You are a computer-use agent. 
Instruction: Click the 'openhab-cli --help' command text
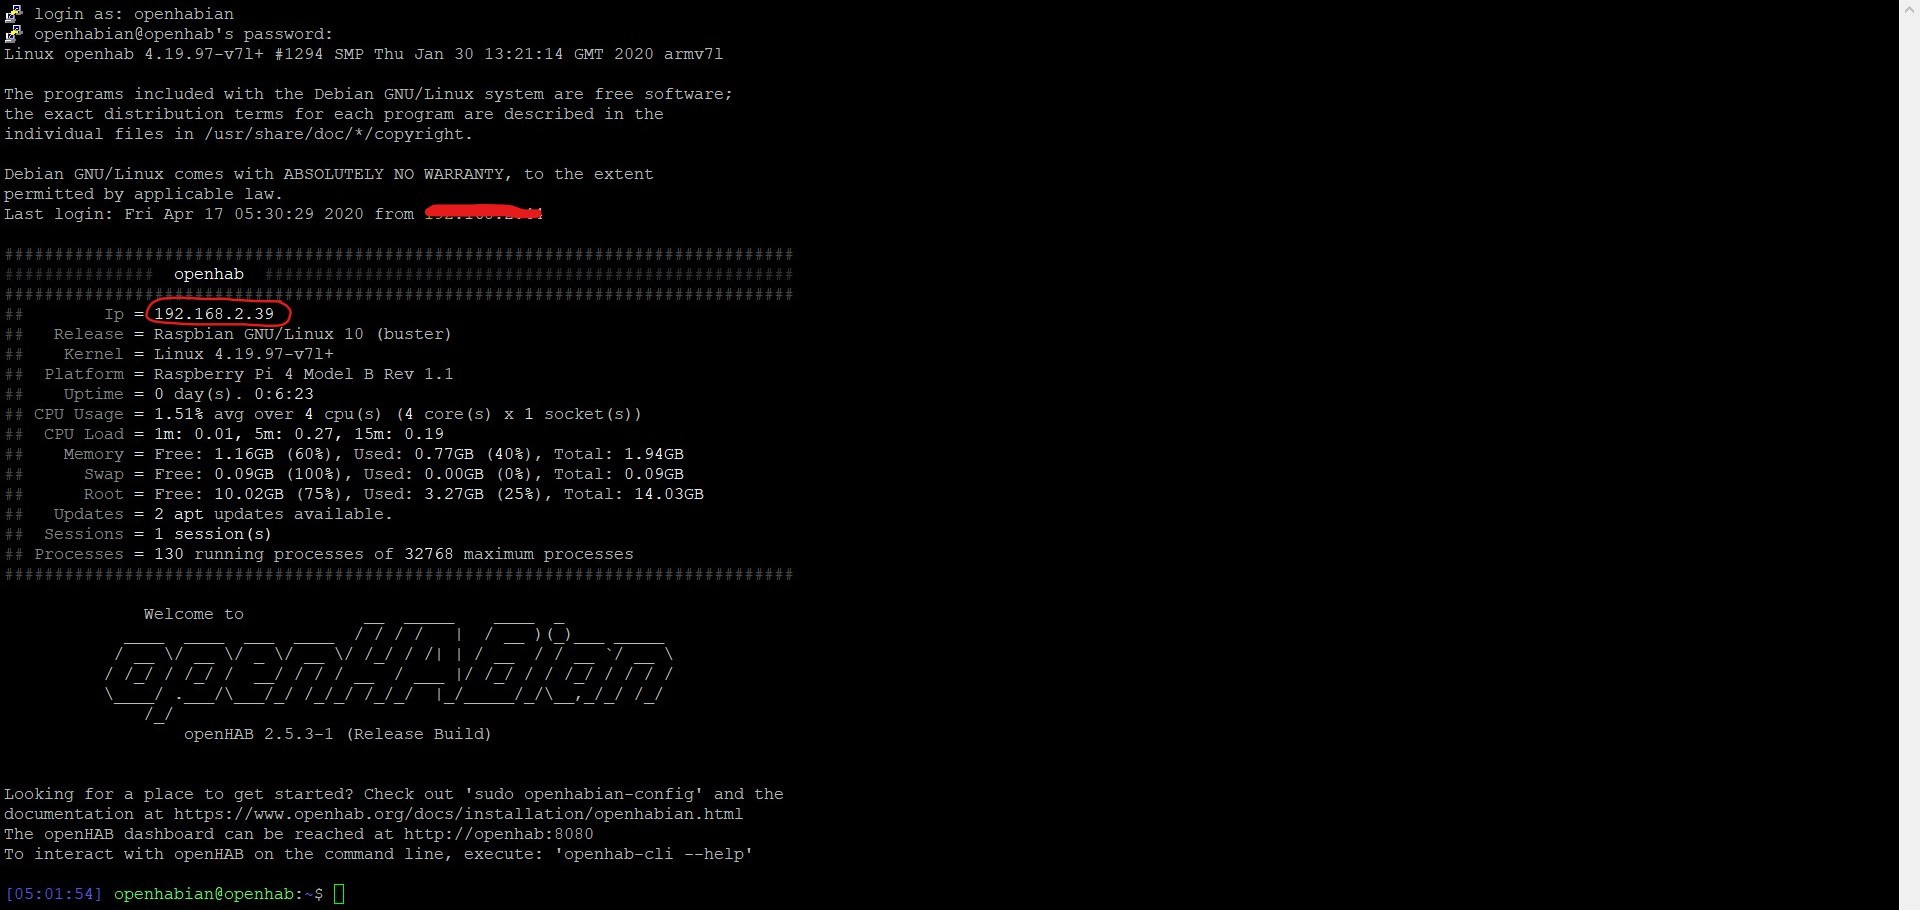(653, 854)
